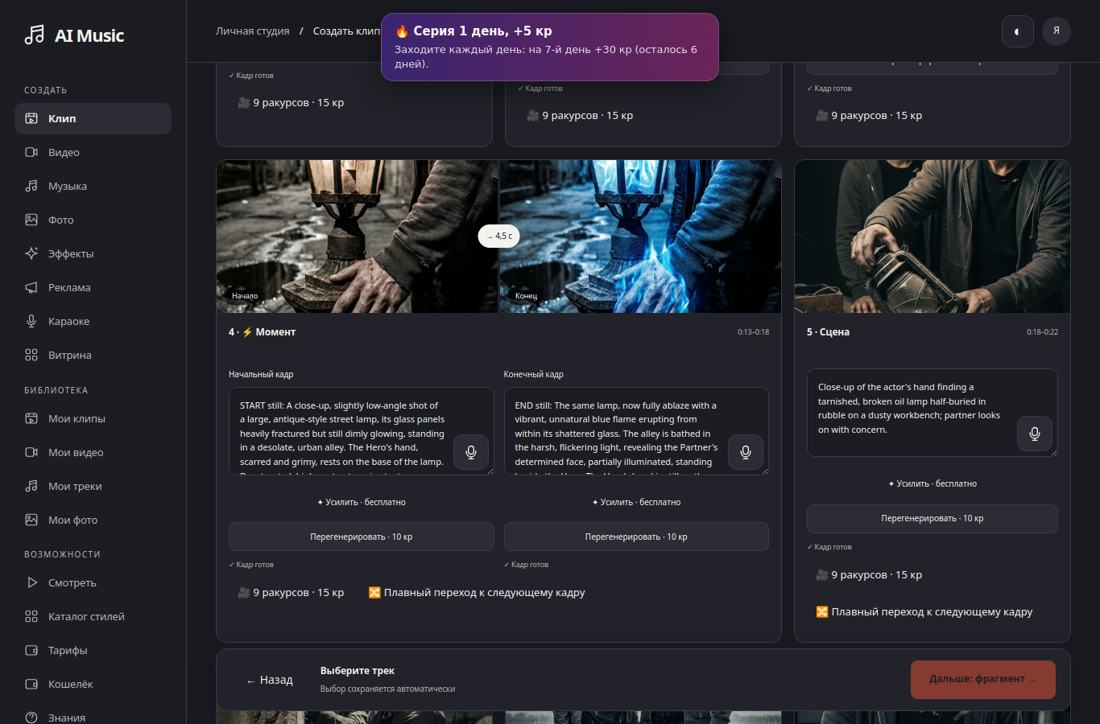Click microphone in Конечный кадр prompt

745,452
